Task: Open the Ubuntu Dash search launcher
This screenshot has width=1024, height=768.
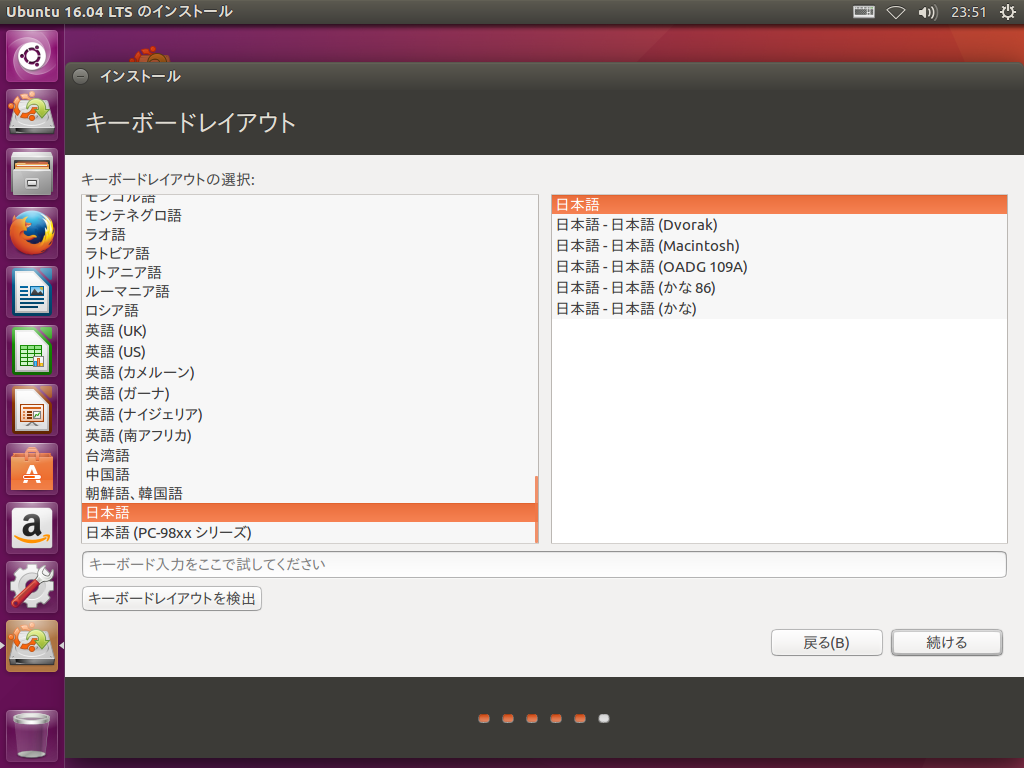Action: pos(32,56)
